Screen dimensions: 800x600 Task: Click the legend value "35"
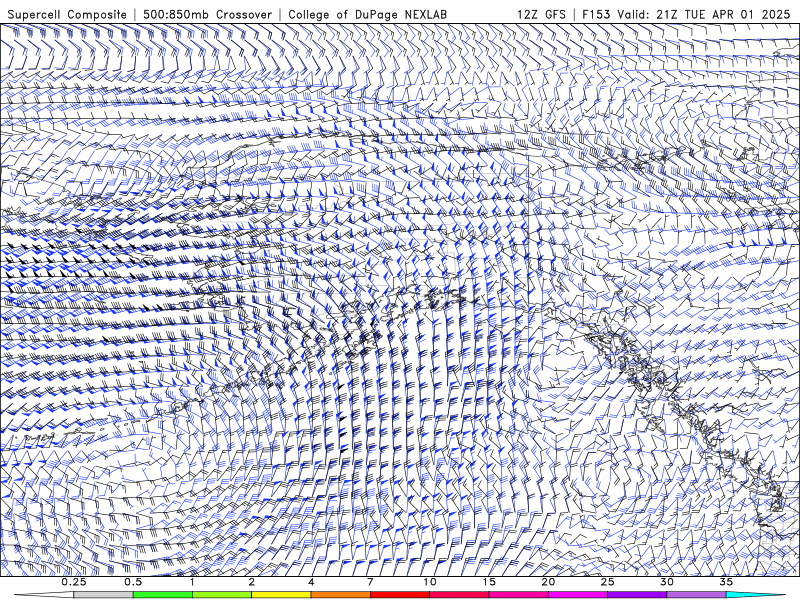(x=726, y=582)
